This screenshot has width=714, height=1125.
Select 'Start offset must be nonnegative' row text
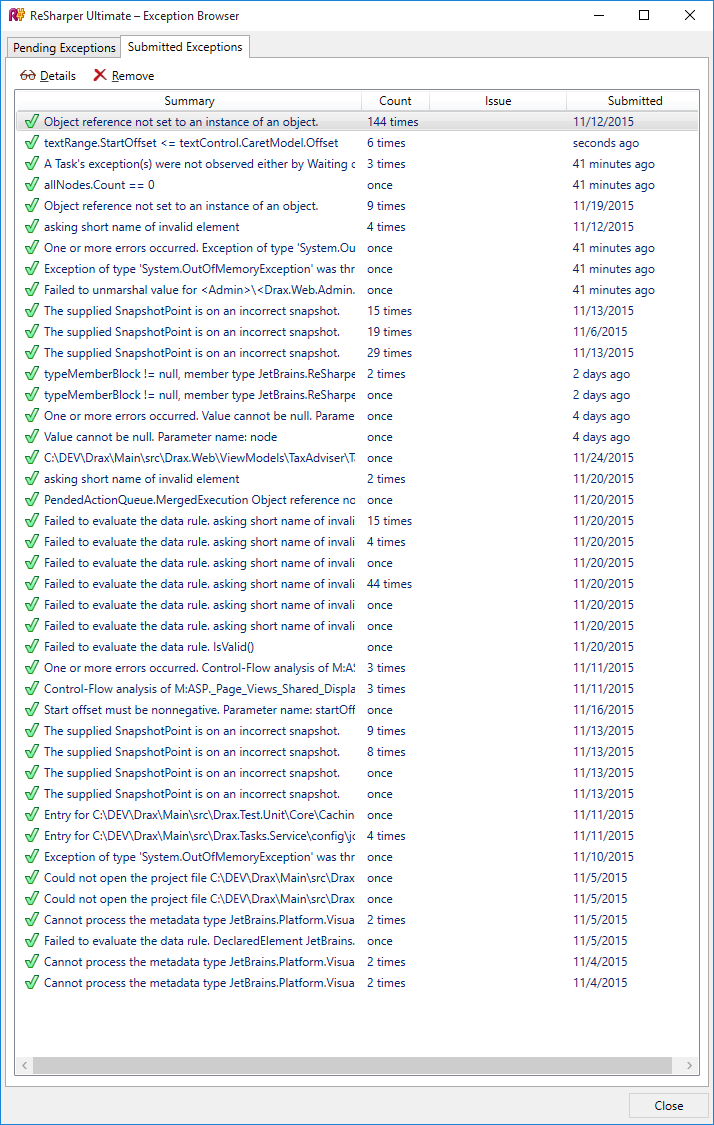tap(199, 710)
